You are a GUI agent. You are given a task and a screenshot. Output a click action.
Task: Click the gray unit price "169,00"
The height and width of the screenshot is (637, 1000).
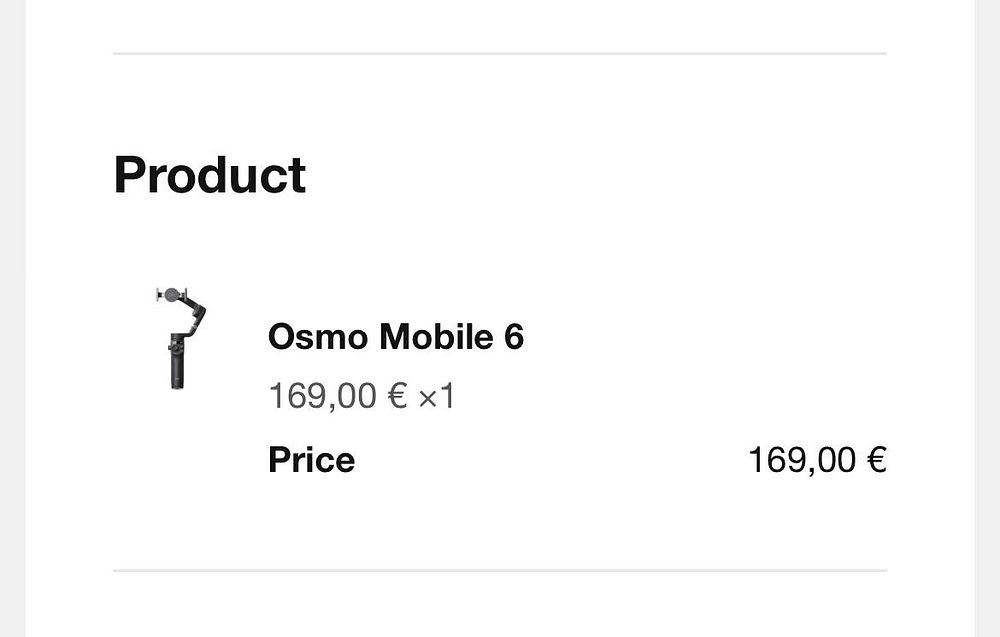click(x=322, y=397)
